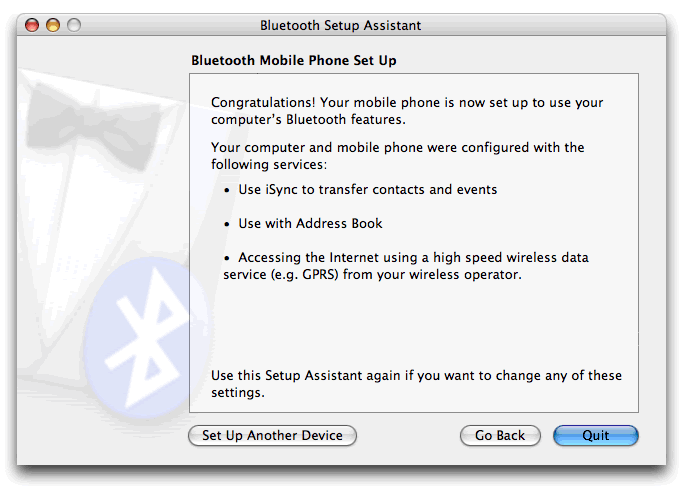
Task: Click the Use this Setup Assistant again note
Action: click(x=416, y=384)
